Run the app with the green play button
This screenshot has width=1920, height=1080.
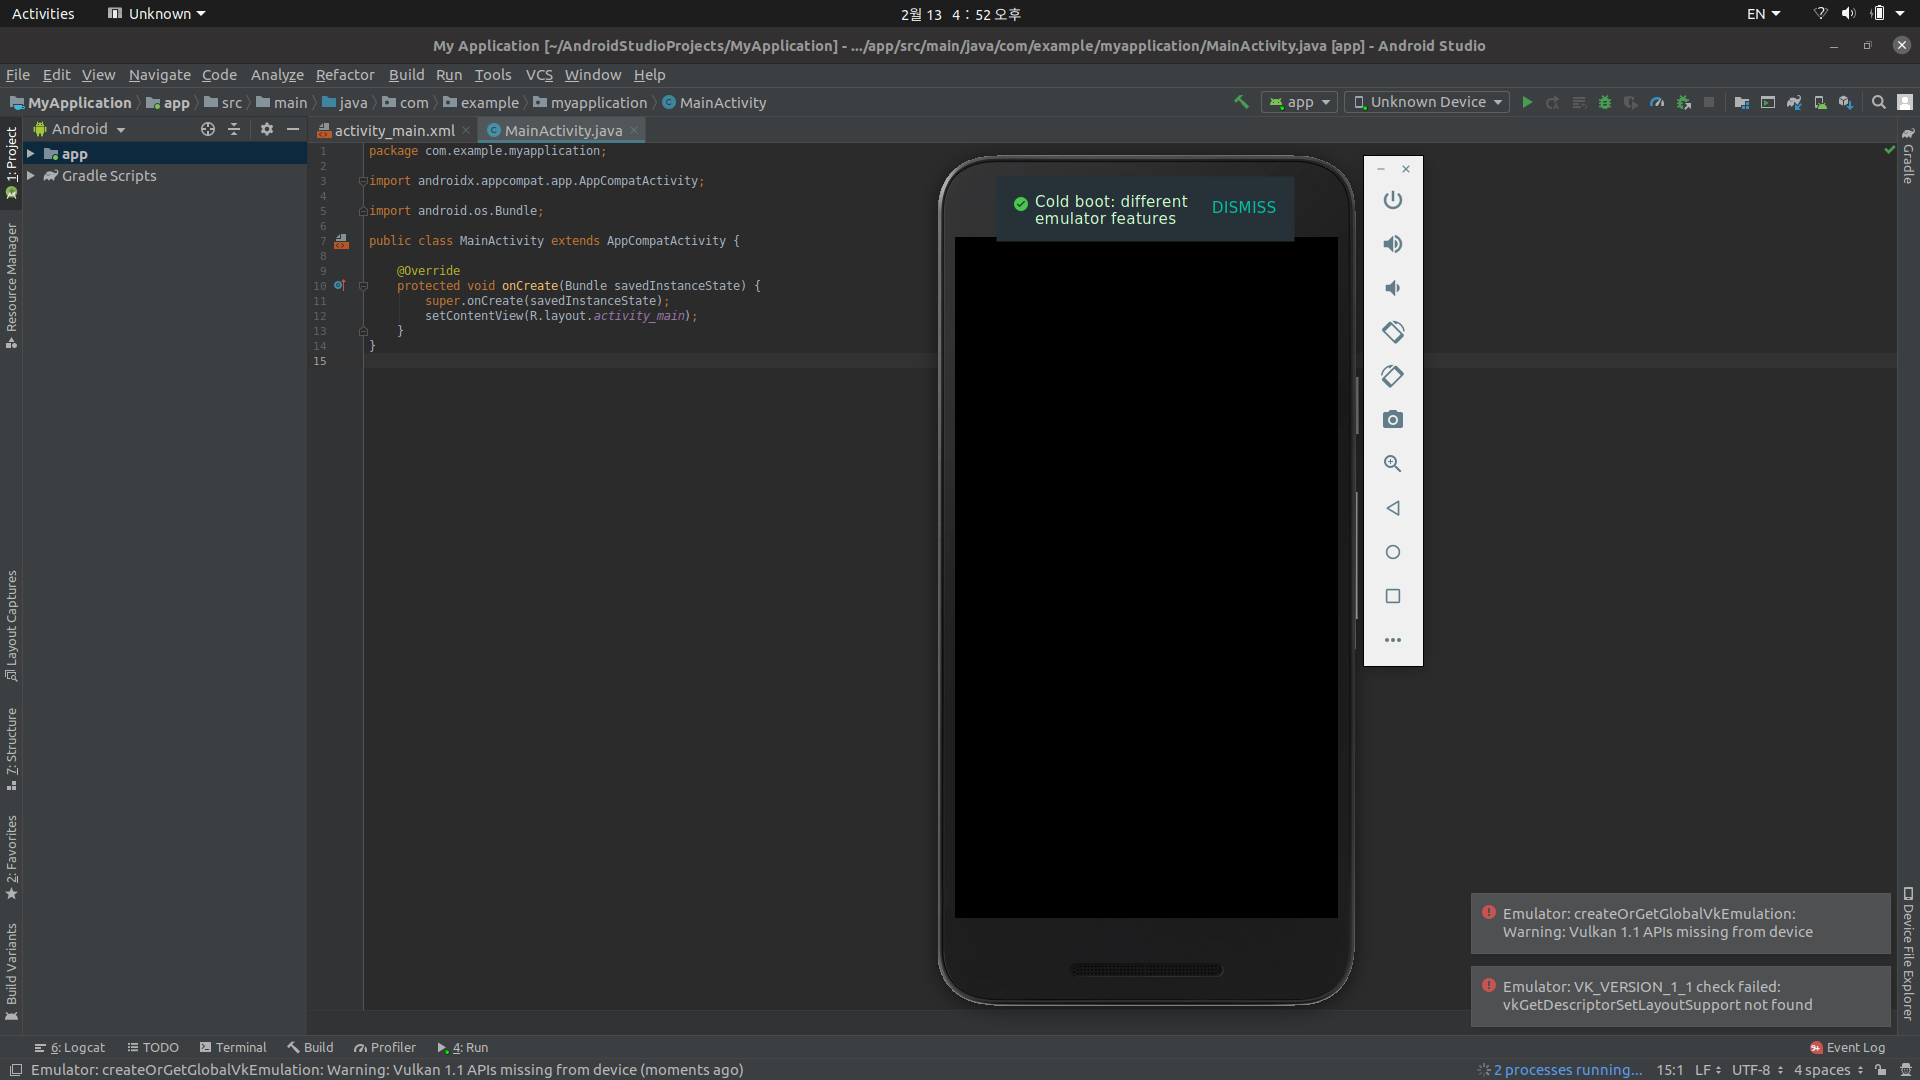[x=1527, y=102]
